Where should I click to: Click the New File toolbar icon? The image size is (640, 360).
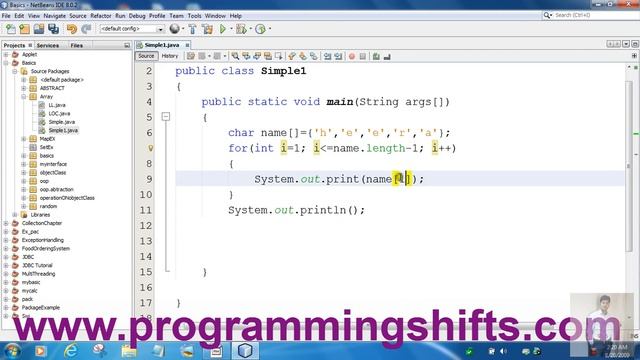coord(11,29)
